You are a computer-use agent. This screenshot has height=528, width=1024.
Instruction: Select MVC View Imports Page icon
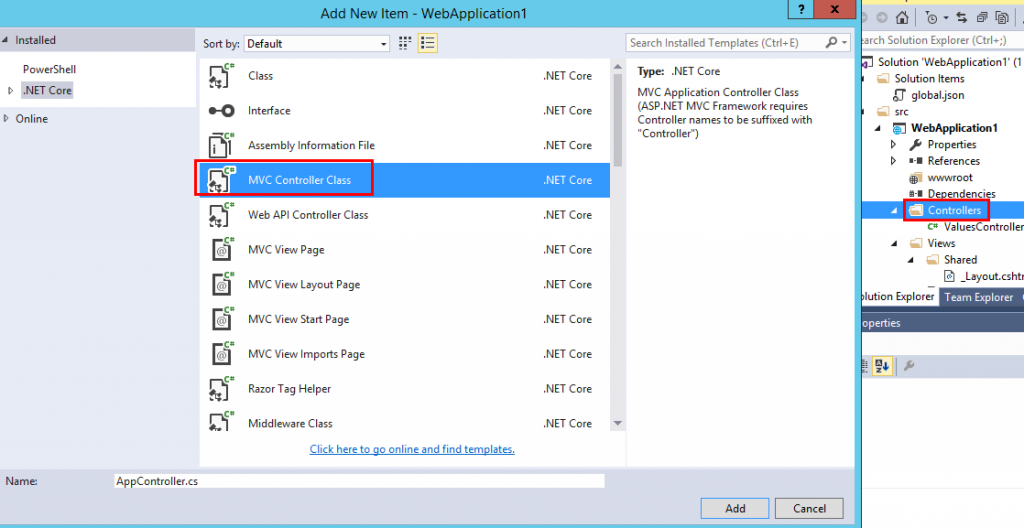(221, 354)
